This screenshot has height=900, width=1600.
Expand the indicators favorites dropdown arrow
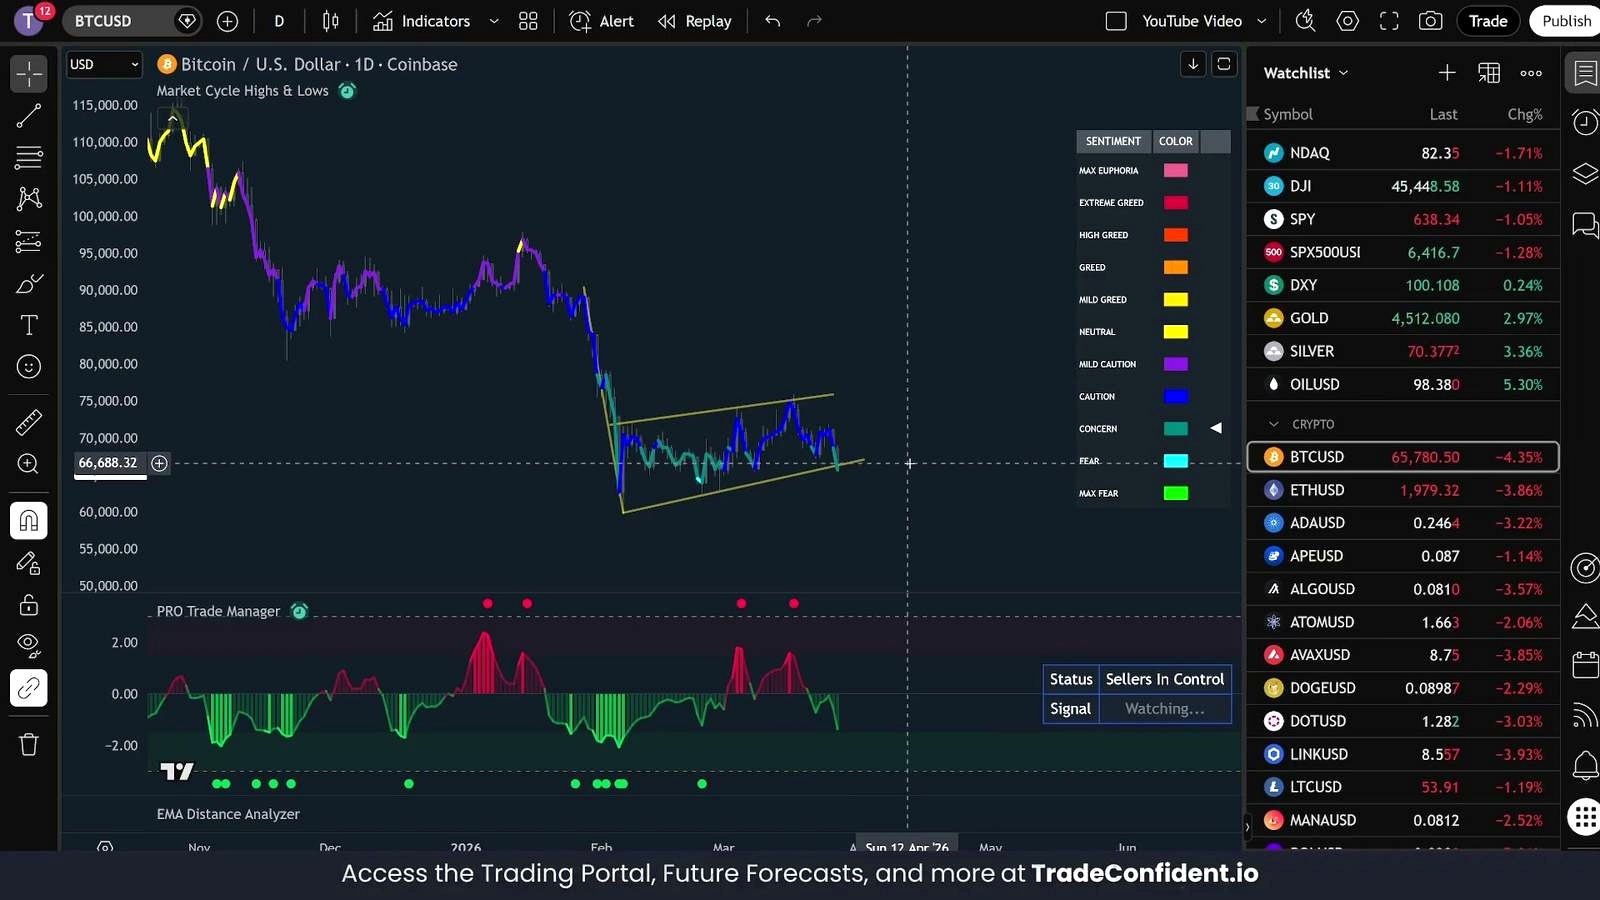494,21
